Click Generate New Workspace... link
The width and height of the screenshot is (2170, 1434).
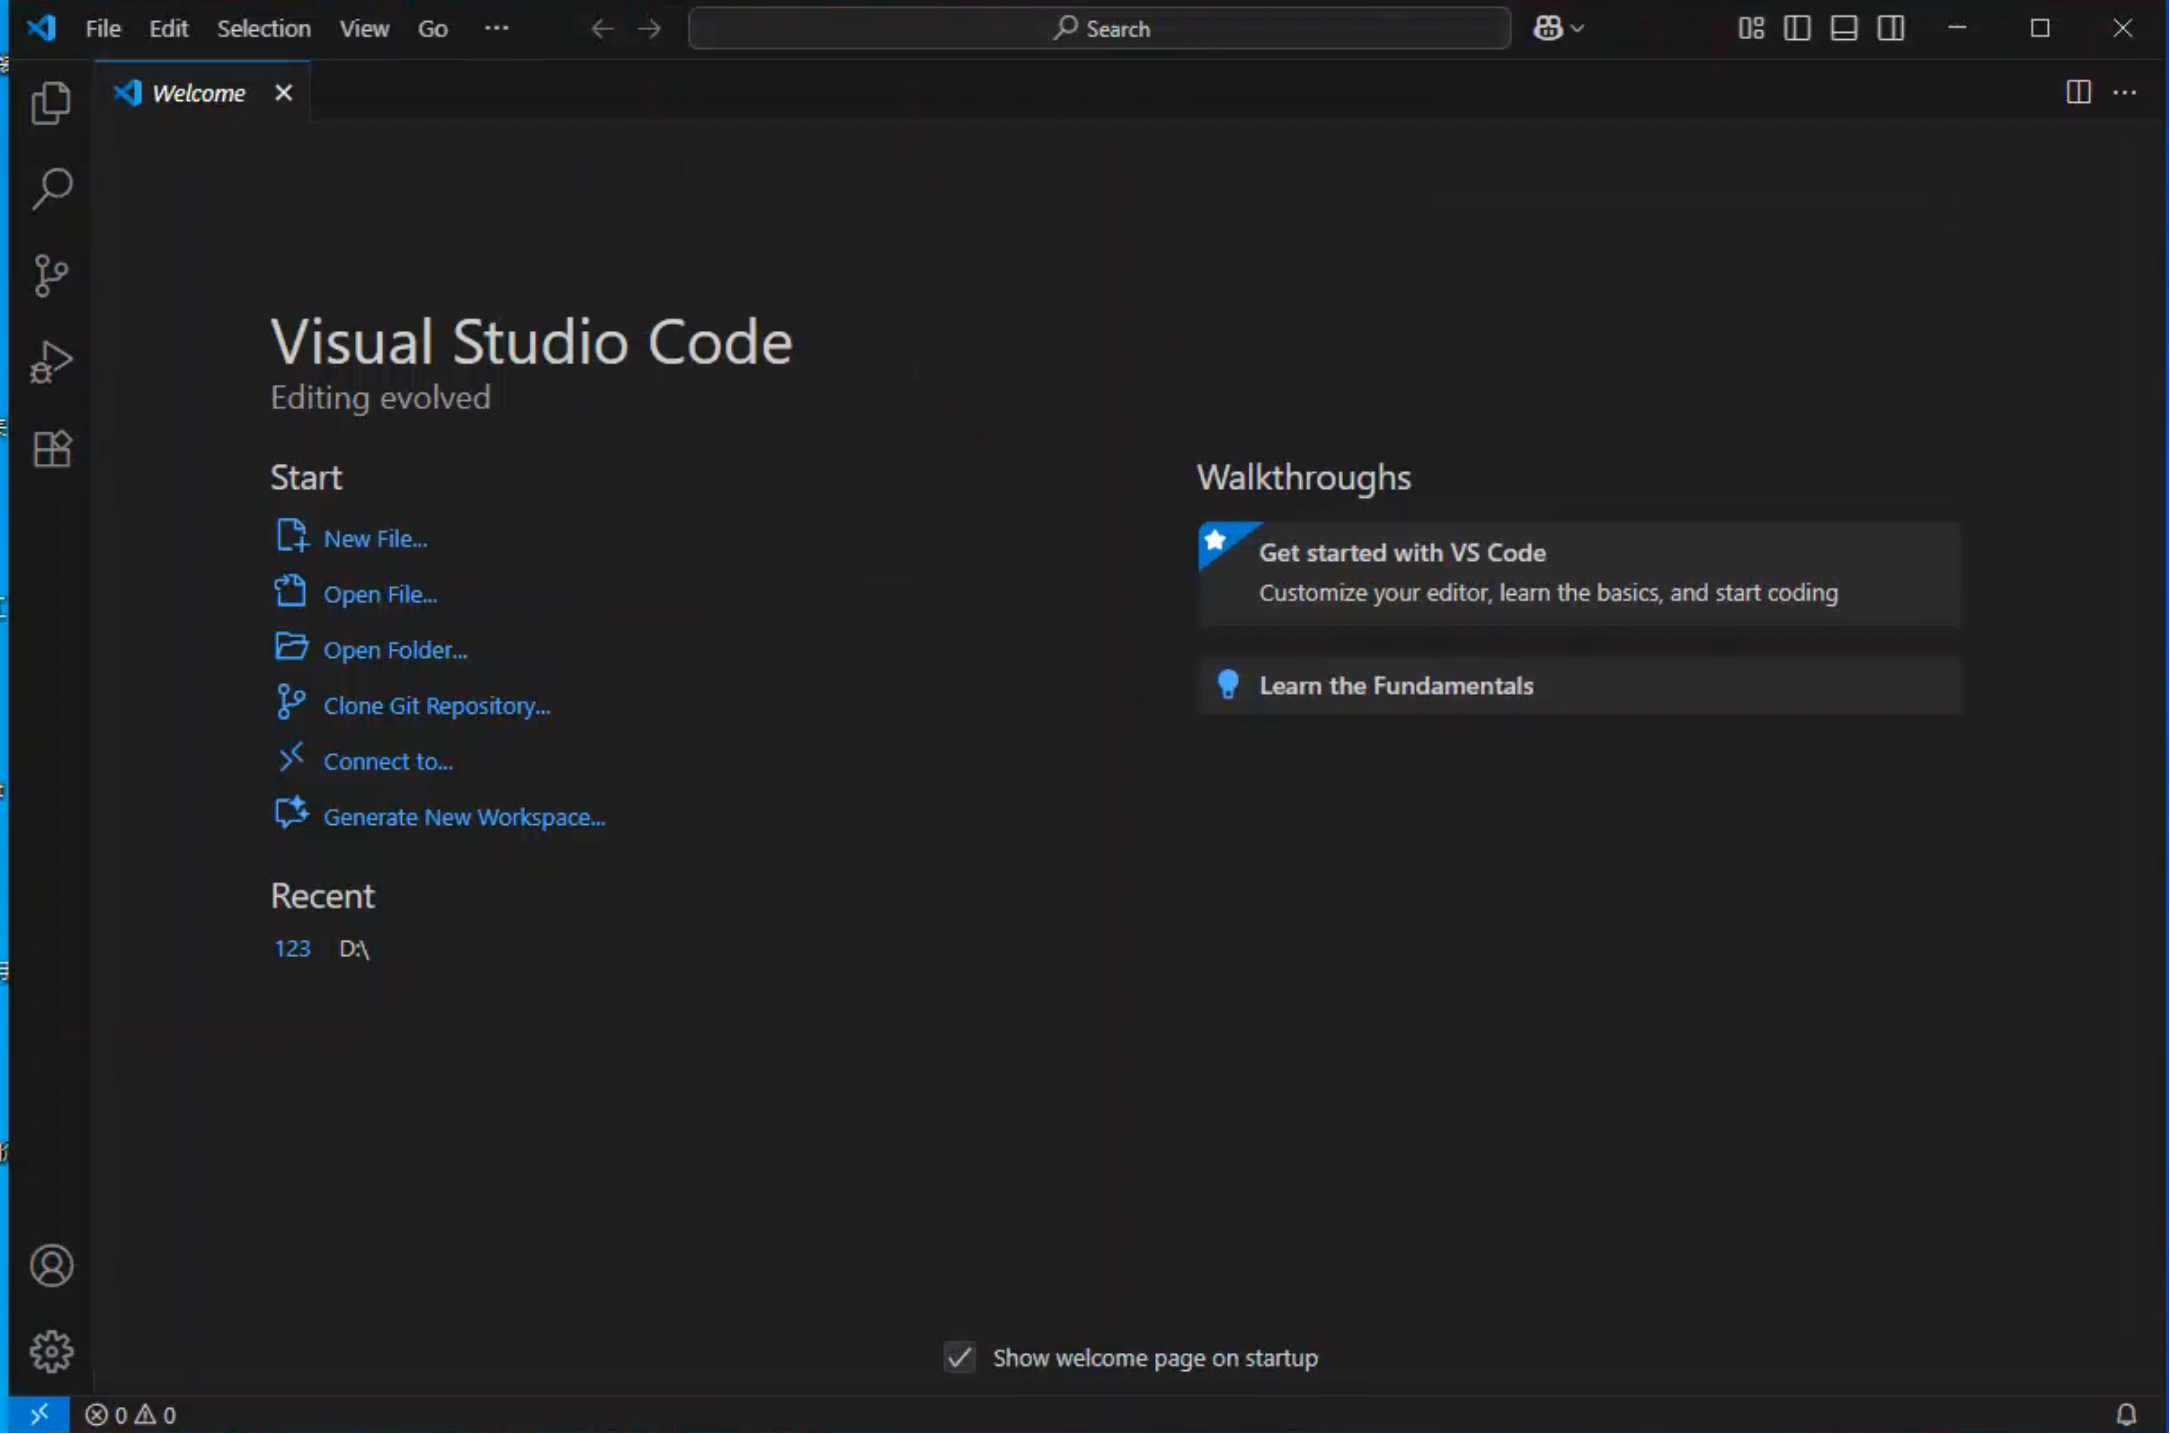pyautogui.click(x=465, y=817)
